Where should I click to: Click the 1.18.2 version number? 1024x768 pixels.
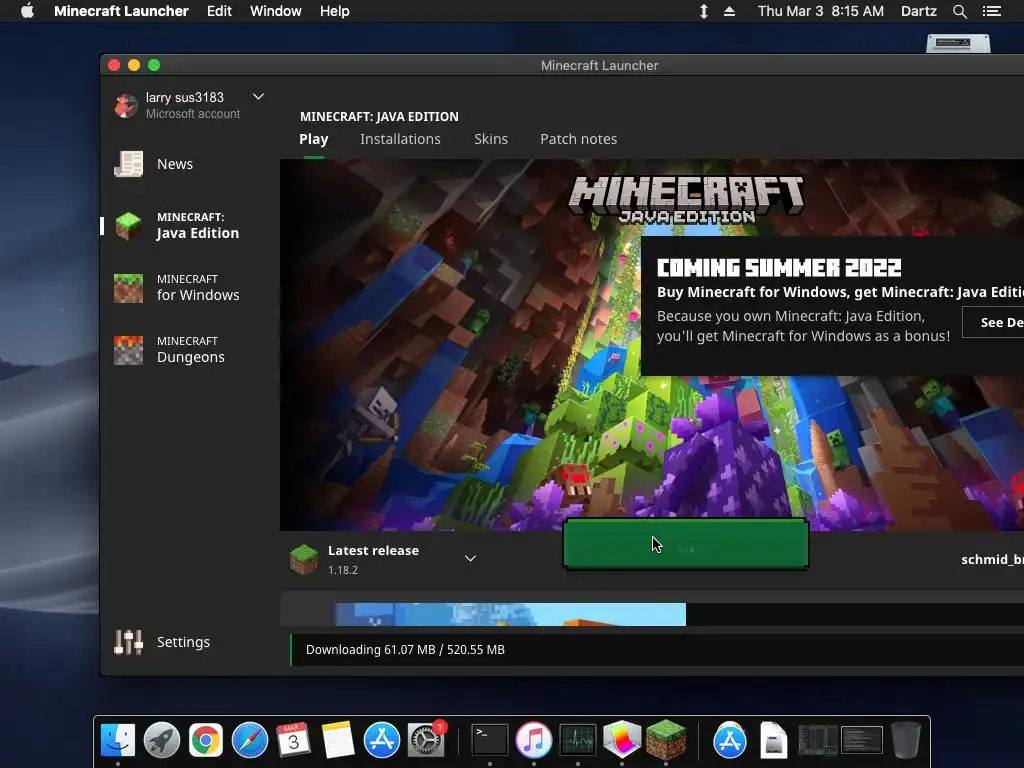pos(343,570)
